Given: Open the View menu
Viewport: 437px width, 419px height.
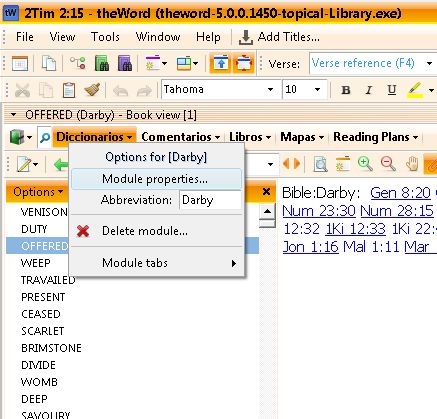Looking at the screenshot, I should (x=62, y=37).
